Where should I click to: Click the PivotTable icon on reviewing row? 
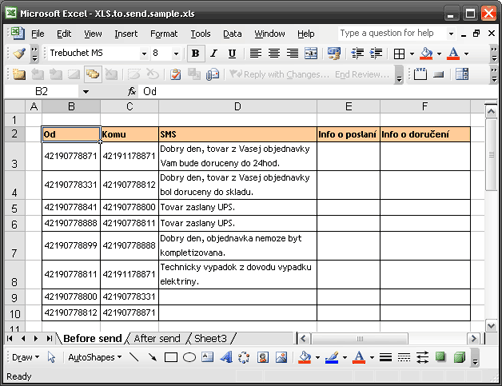[x=462, y=74]
